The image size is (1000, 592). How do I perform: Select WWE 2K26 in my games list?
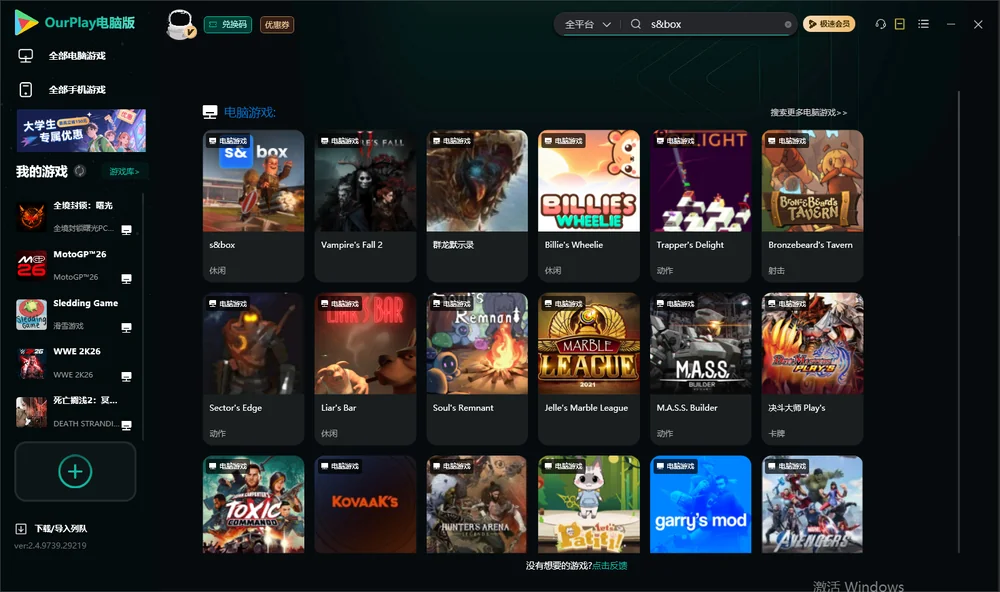(75, 363)
